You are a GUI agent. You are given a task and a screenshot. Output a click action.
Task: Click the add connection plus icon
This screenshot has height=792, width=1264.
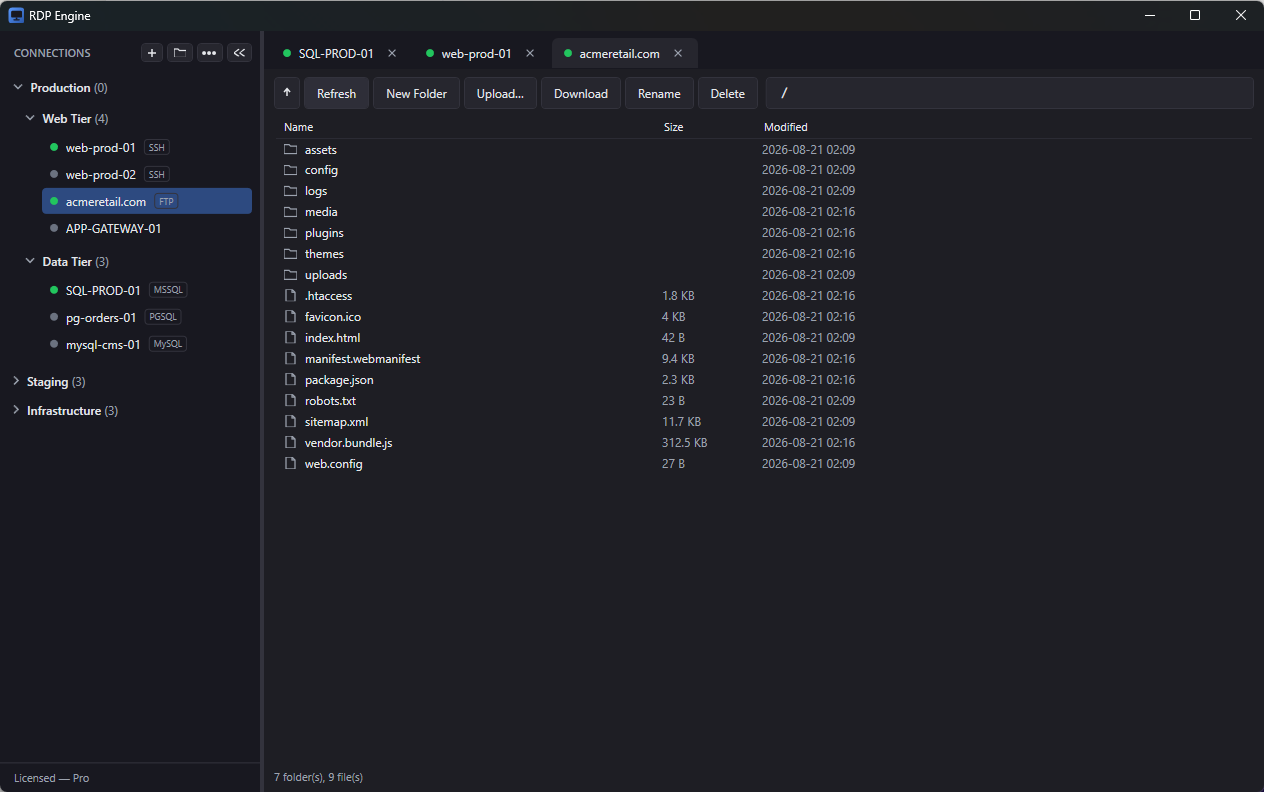click(x=152, y=53)
